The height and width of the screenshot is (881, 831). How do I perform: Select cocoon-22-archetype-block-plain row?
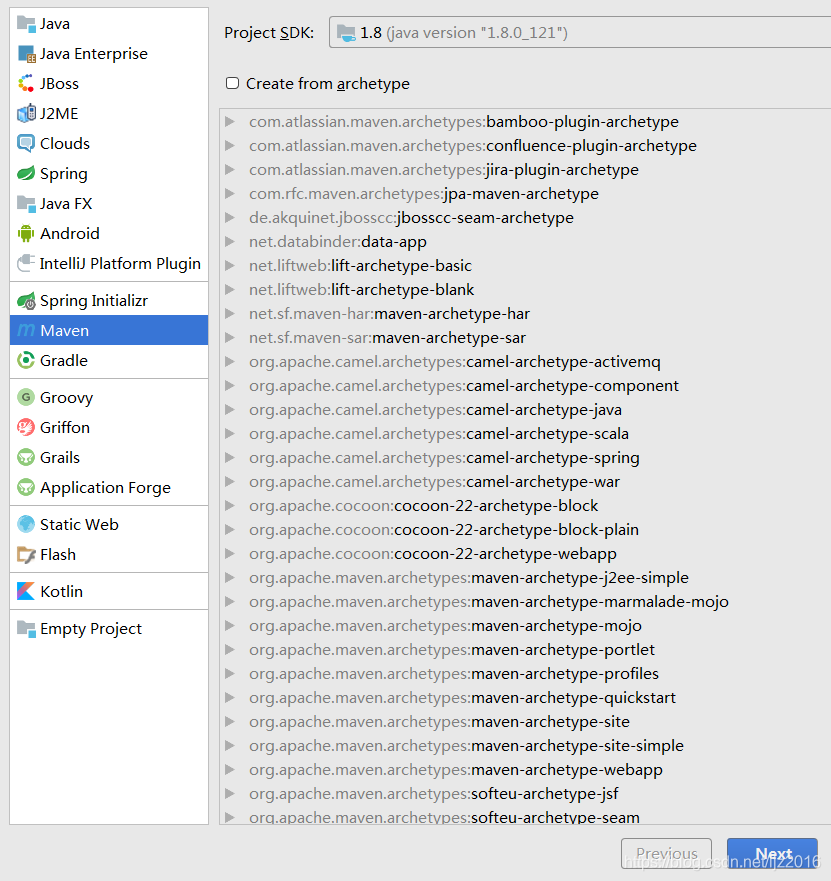[525, 529]
